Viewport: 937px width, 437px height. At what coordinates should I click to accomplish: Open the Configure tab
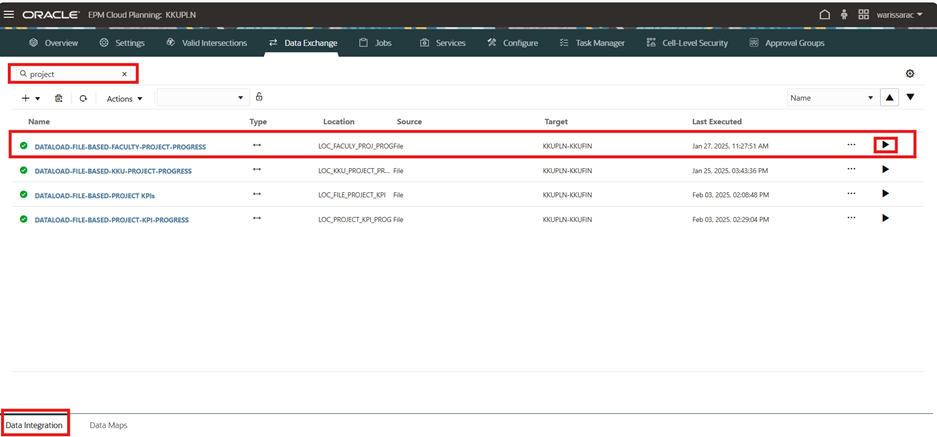[x=513, y=43]
